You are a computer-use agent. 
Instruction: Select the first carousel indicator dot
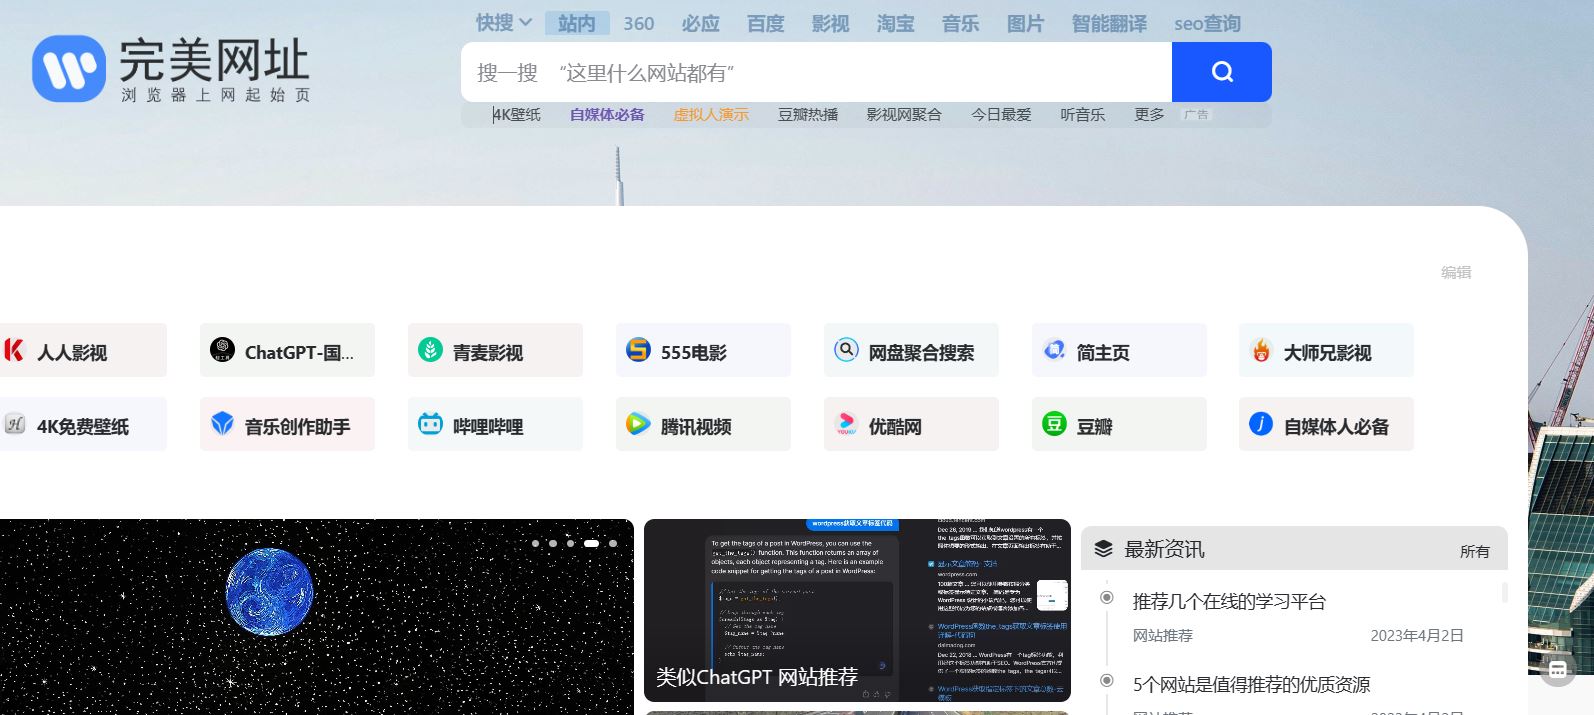[535, 543]
